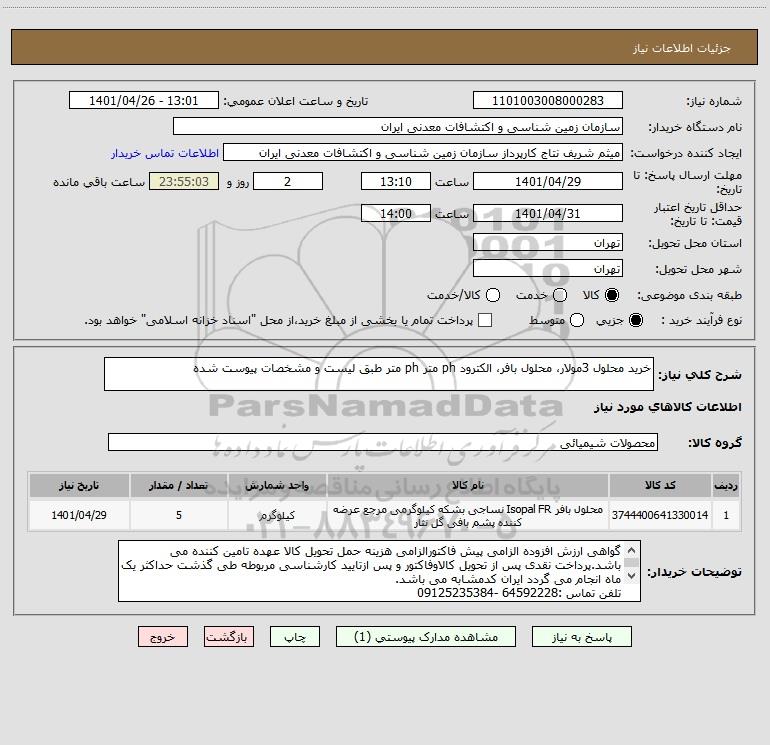Image resolution: width=770 pixels, height=745 pixels.
Task: Click the پاسخ به نیاز button
Action: pos(581,637)
